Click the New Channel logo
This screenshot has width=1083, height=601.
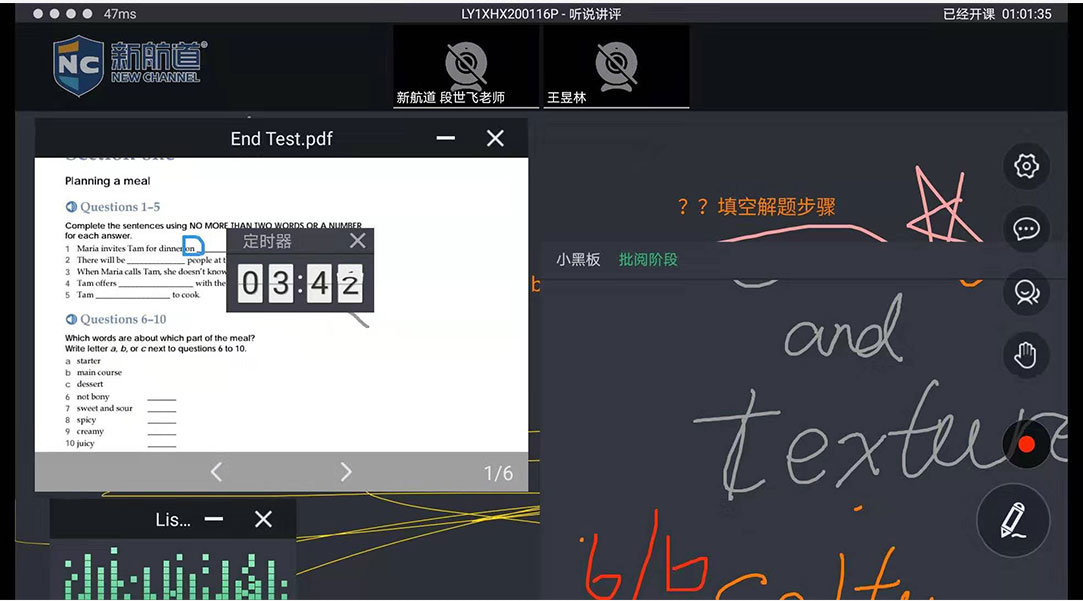pos(130,64)
